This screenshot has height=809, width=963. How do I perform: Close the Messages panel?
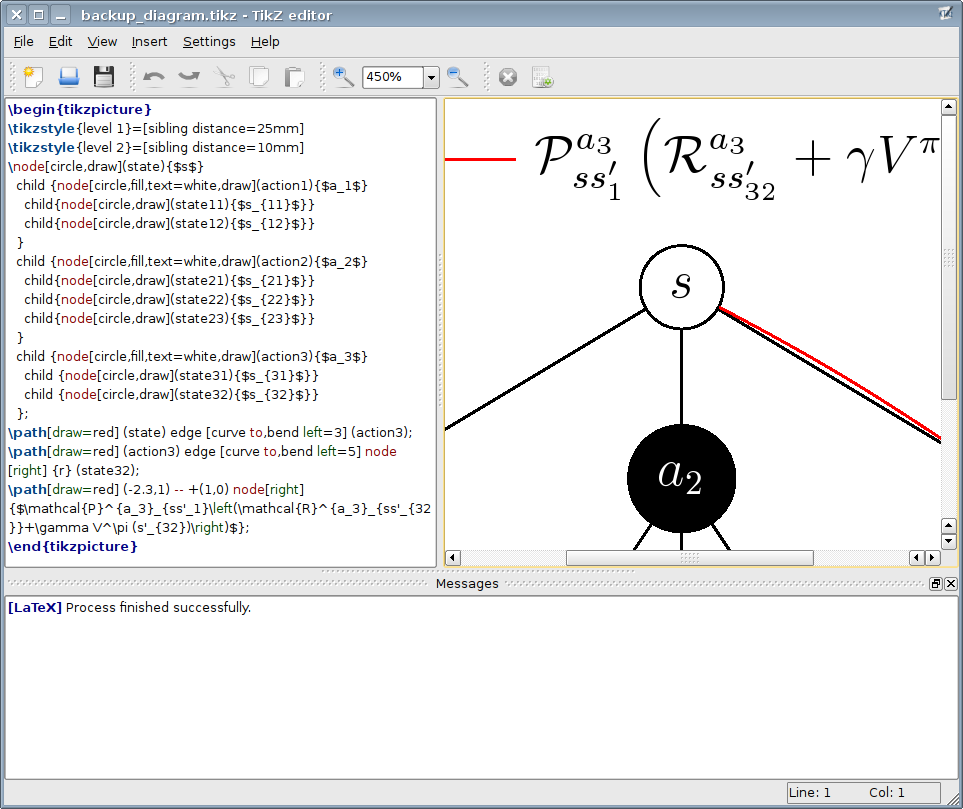coord(951,584)
